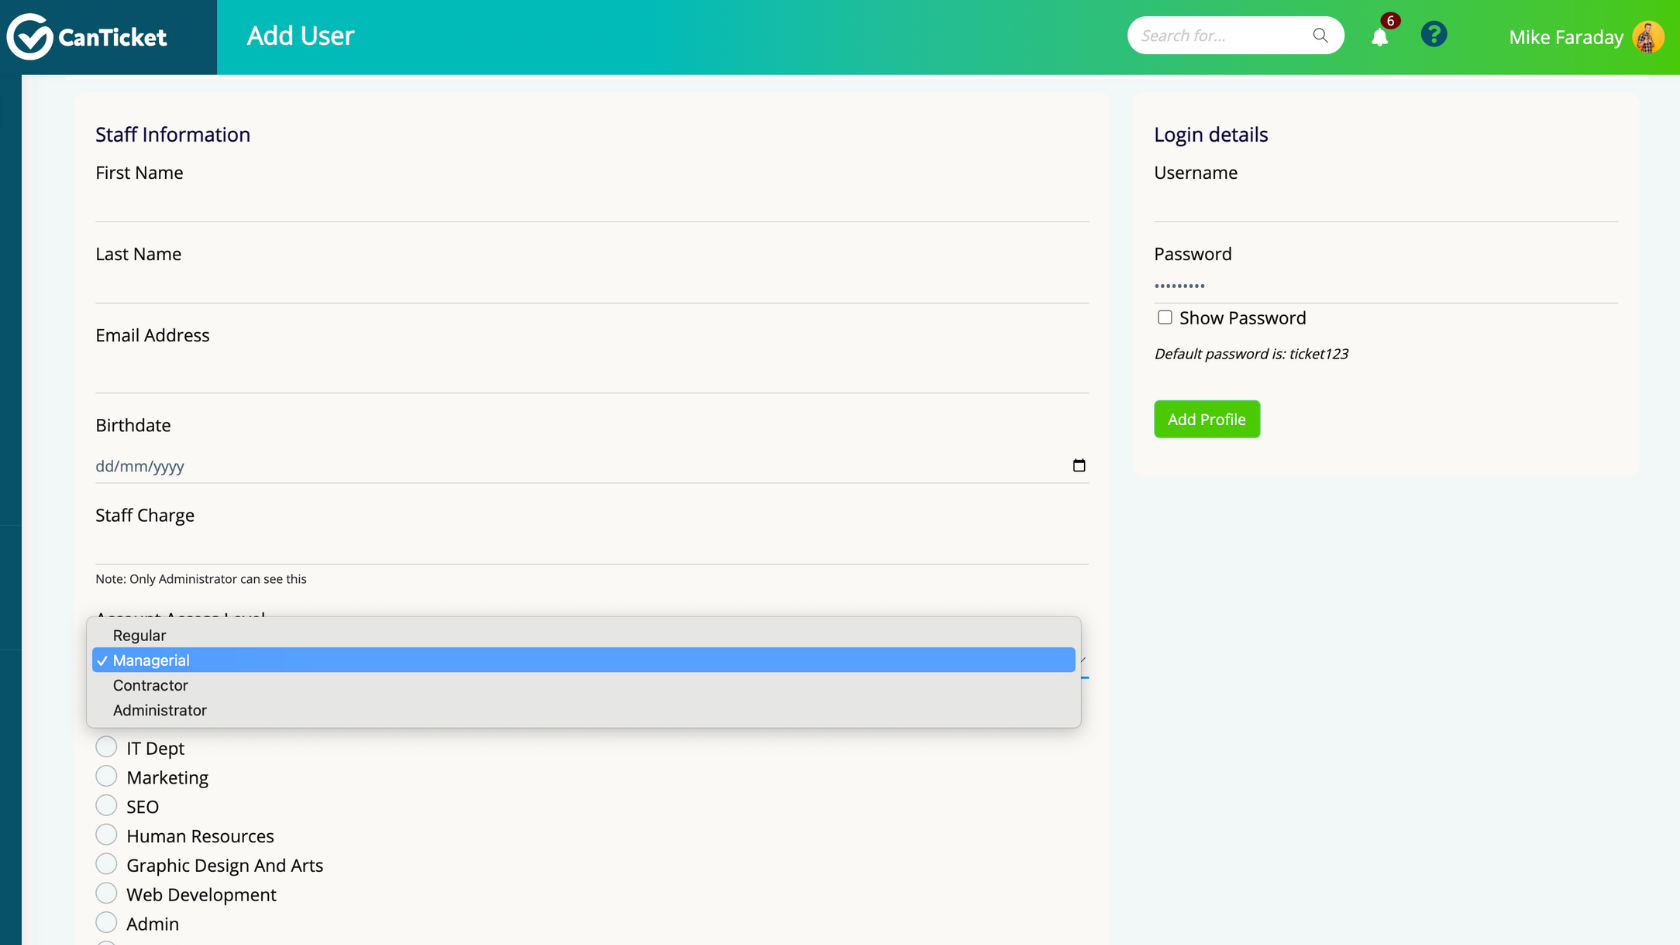Open the help question mark icon
Viewport: 1680px width, 945px height.
click(x=1434, y=35)
